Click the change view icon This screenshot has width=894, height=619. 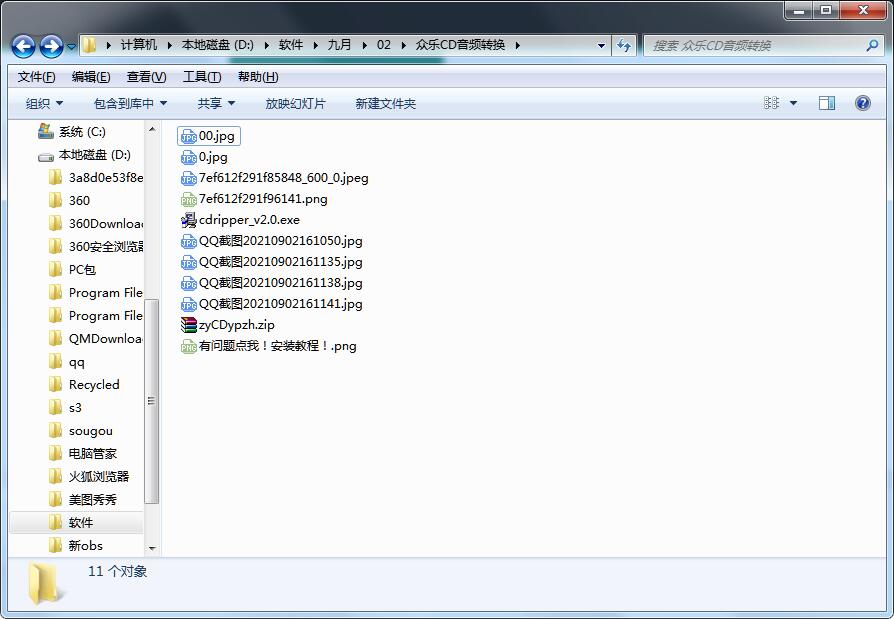click(771, 103)
